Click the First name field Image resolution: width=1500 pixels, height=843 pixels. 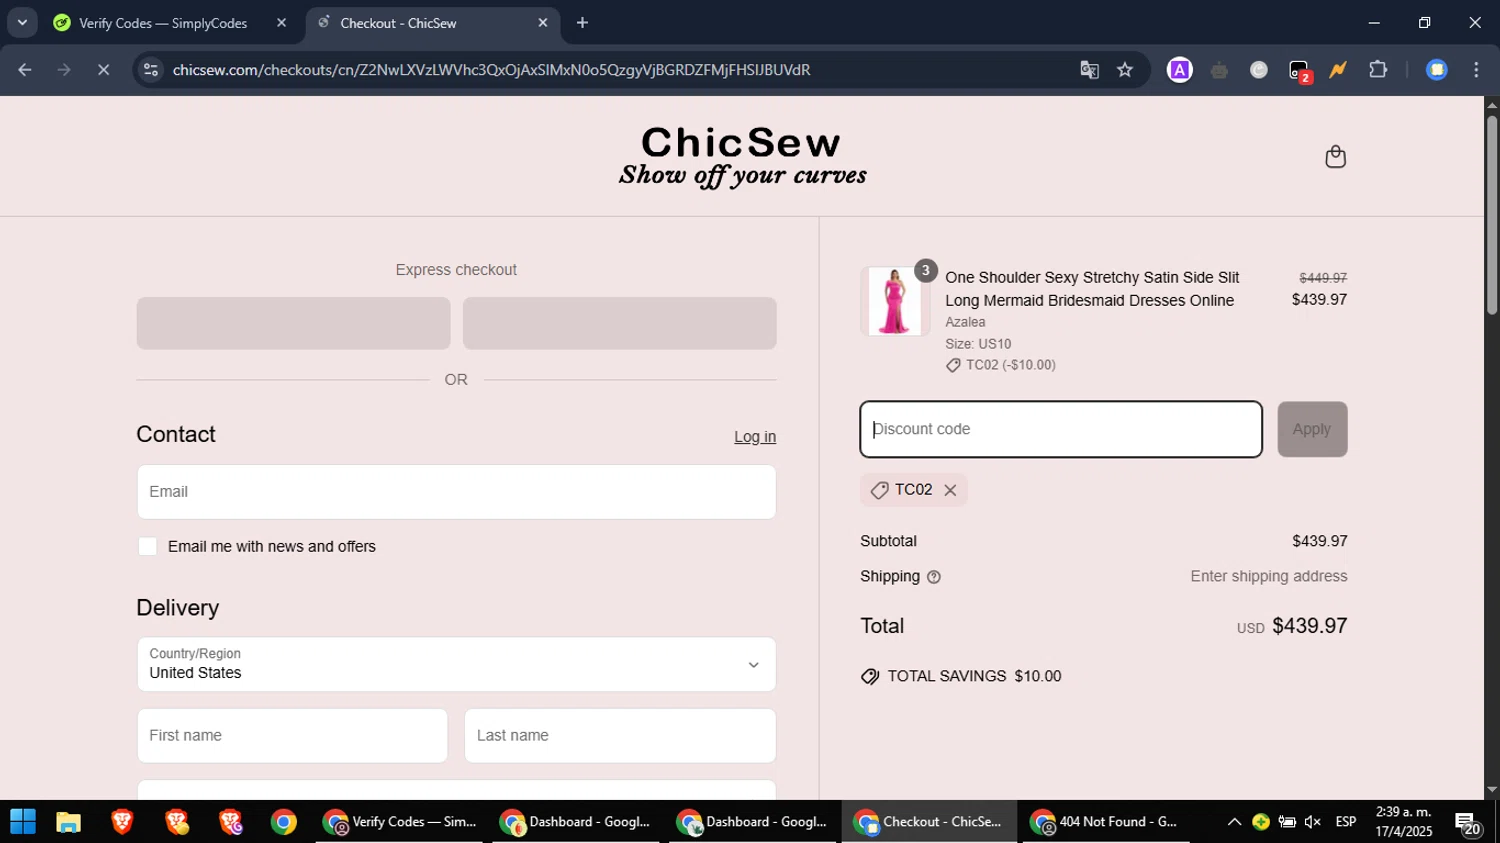292,736
